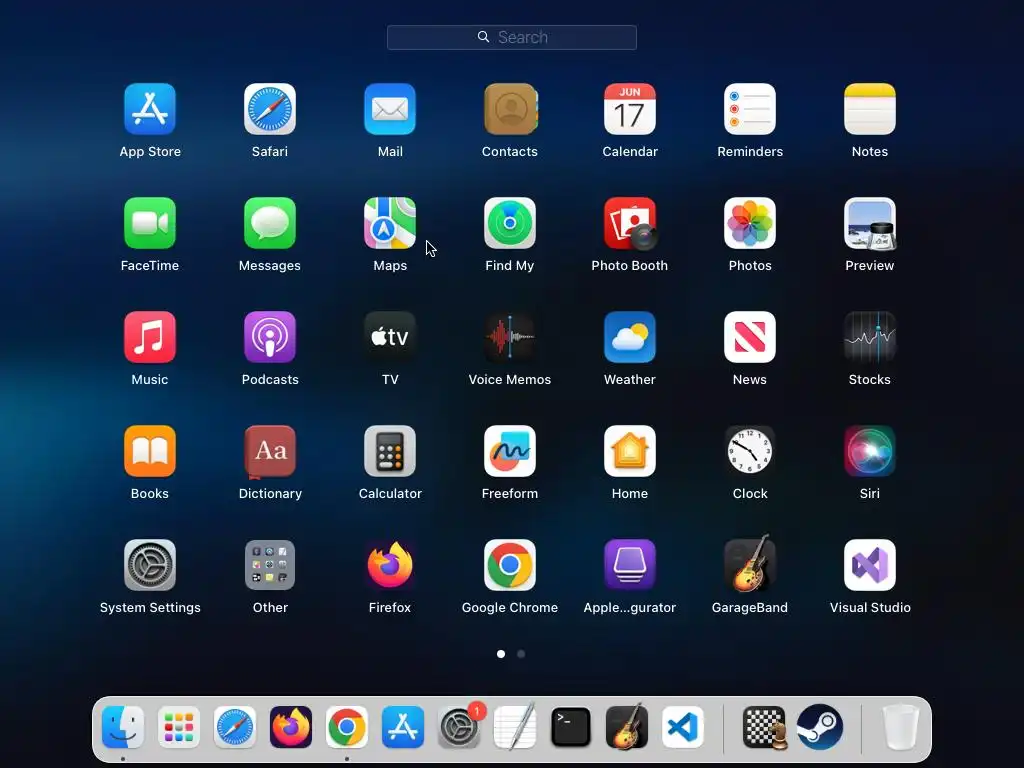The height and width of the screenshot is (768, 1024).
Task: Open the Calendar app
Action: click(x=630, y=109)
